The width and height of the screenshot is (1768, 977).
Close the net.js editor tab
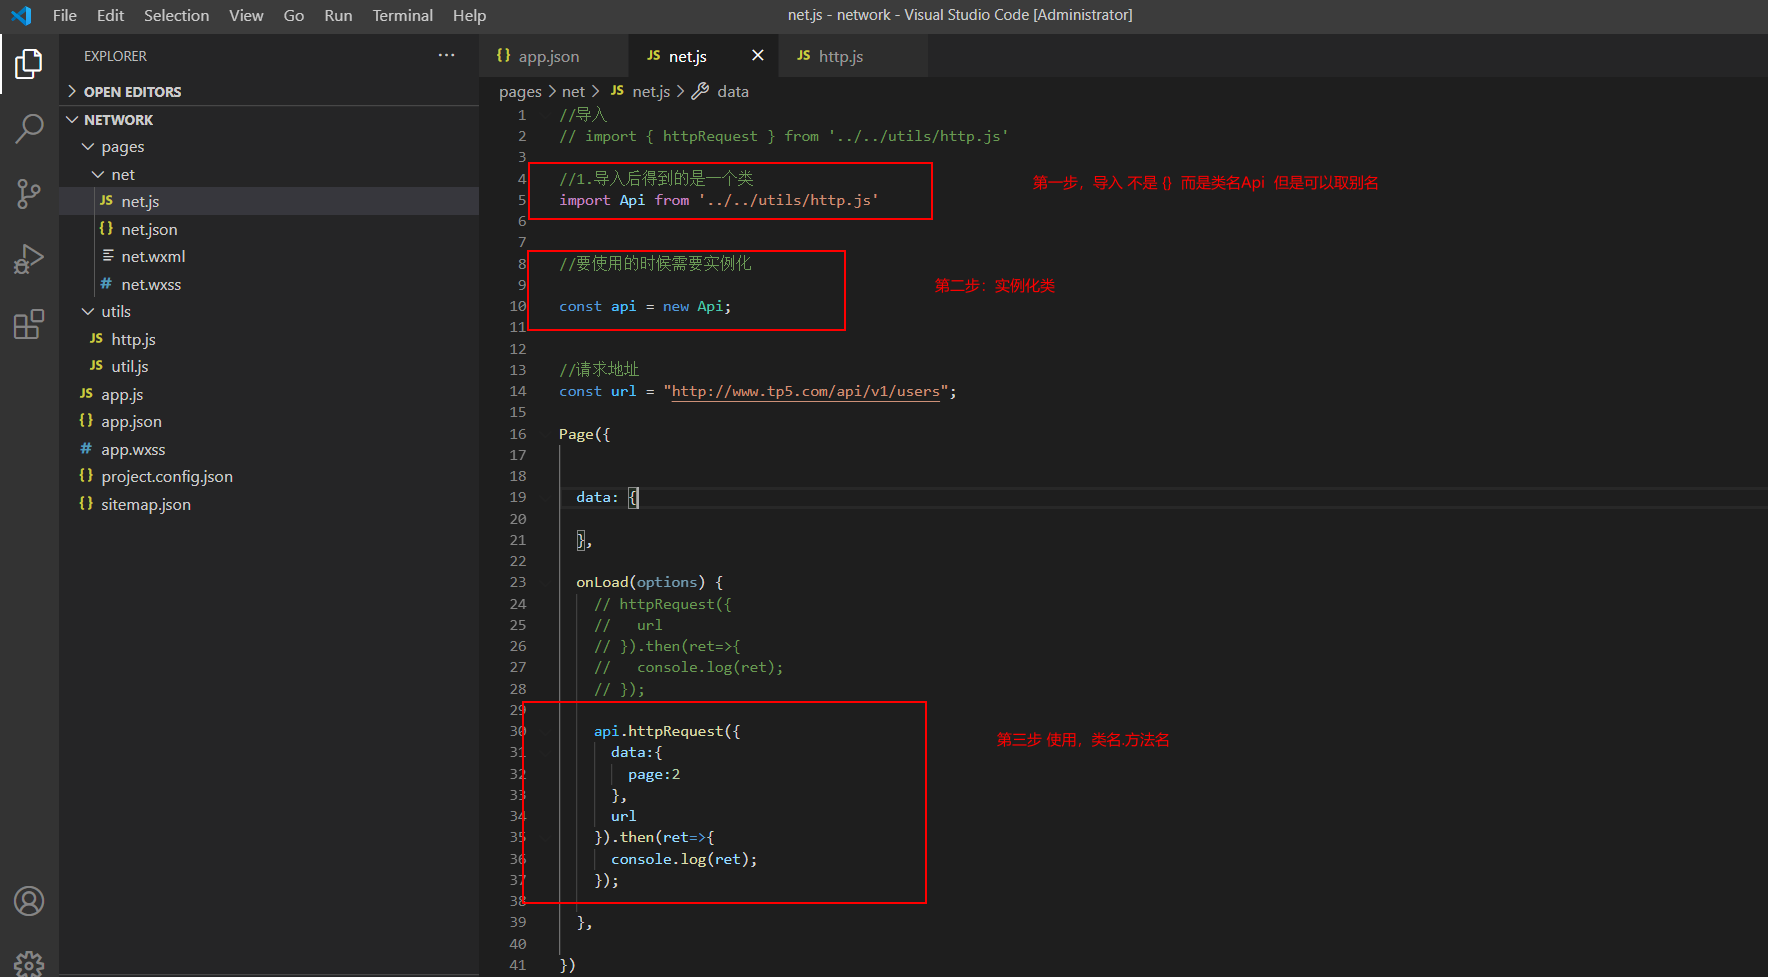pos(758,55)
